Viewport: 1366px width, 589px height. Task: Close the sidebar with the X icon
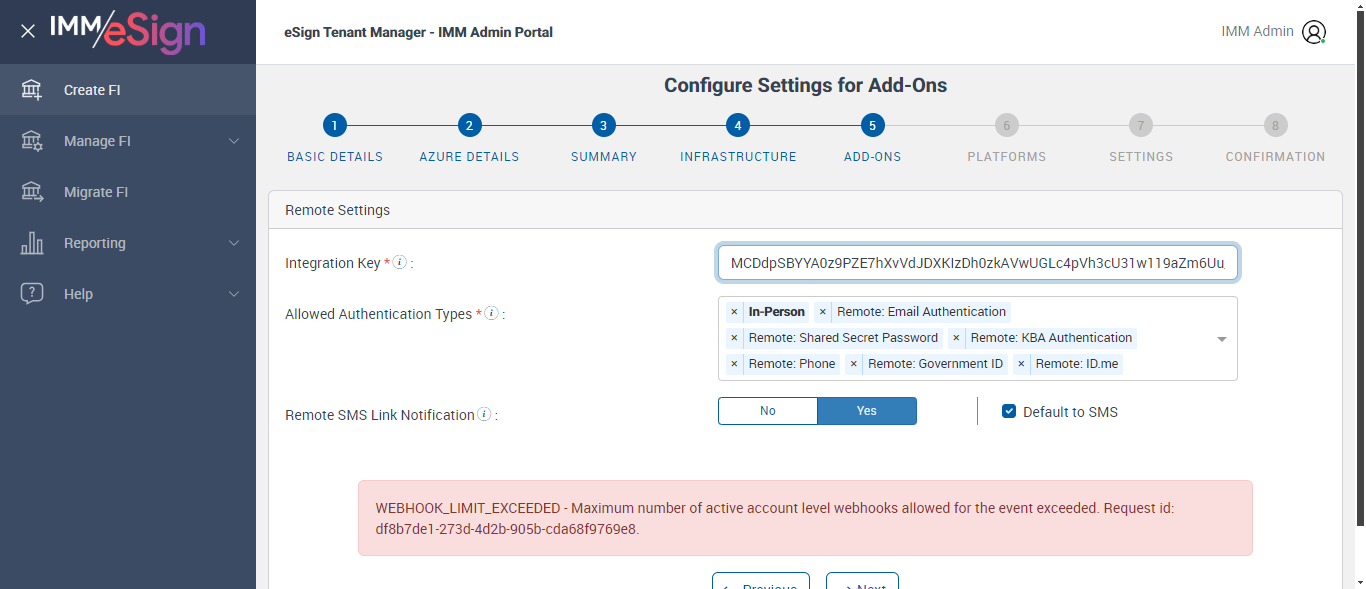click(28, 31)
